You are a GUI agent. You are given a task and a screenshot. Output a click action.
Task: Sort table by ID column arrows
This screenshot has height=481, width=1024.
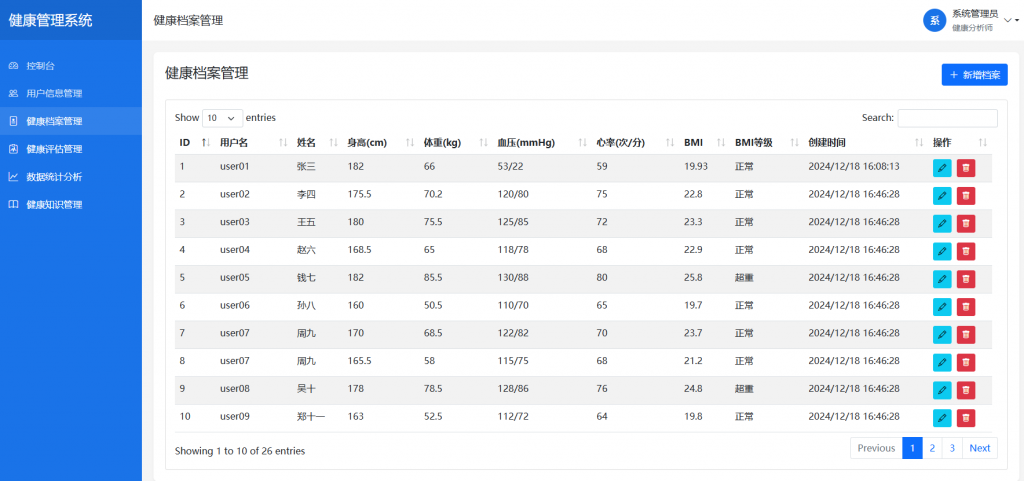tap(206, 142)
